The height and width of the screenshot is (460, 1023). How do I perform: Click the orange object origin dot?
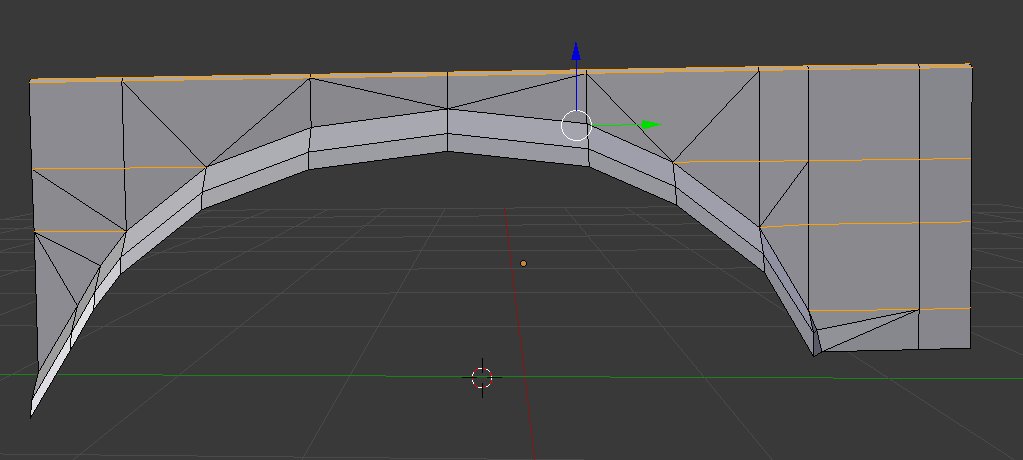523,264
